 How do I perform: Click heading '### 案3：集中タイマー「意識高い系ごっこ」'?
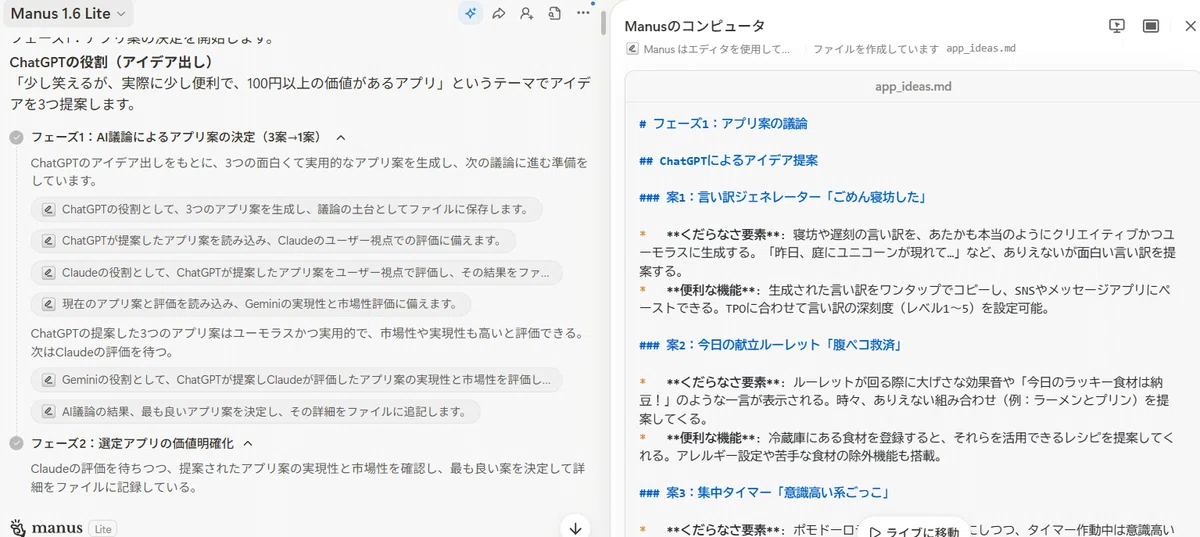click(764, 492)
